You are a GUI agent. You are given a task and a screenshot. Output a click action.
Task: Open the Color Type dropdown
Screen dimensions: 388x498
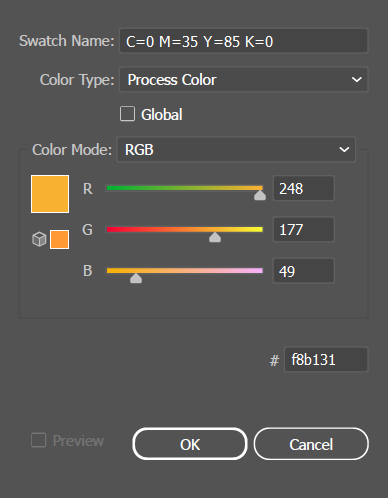[243, 80]
